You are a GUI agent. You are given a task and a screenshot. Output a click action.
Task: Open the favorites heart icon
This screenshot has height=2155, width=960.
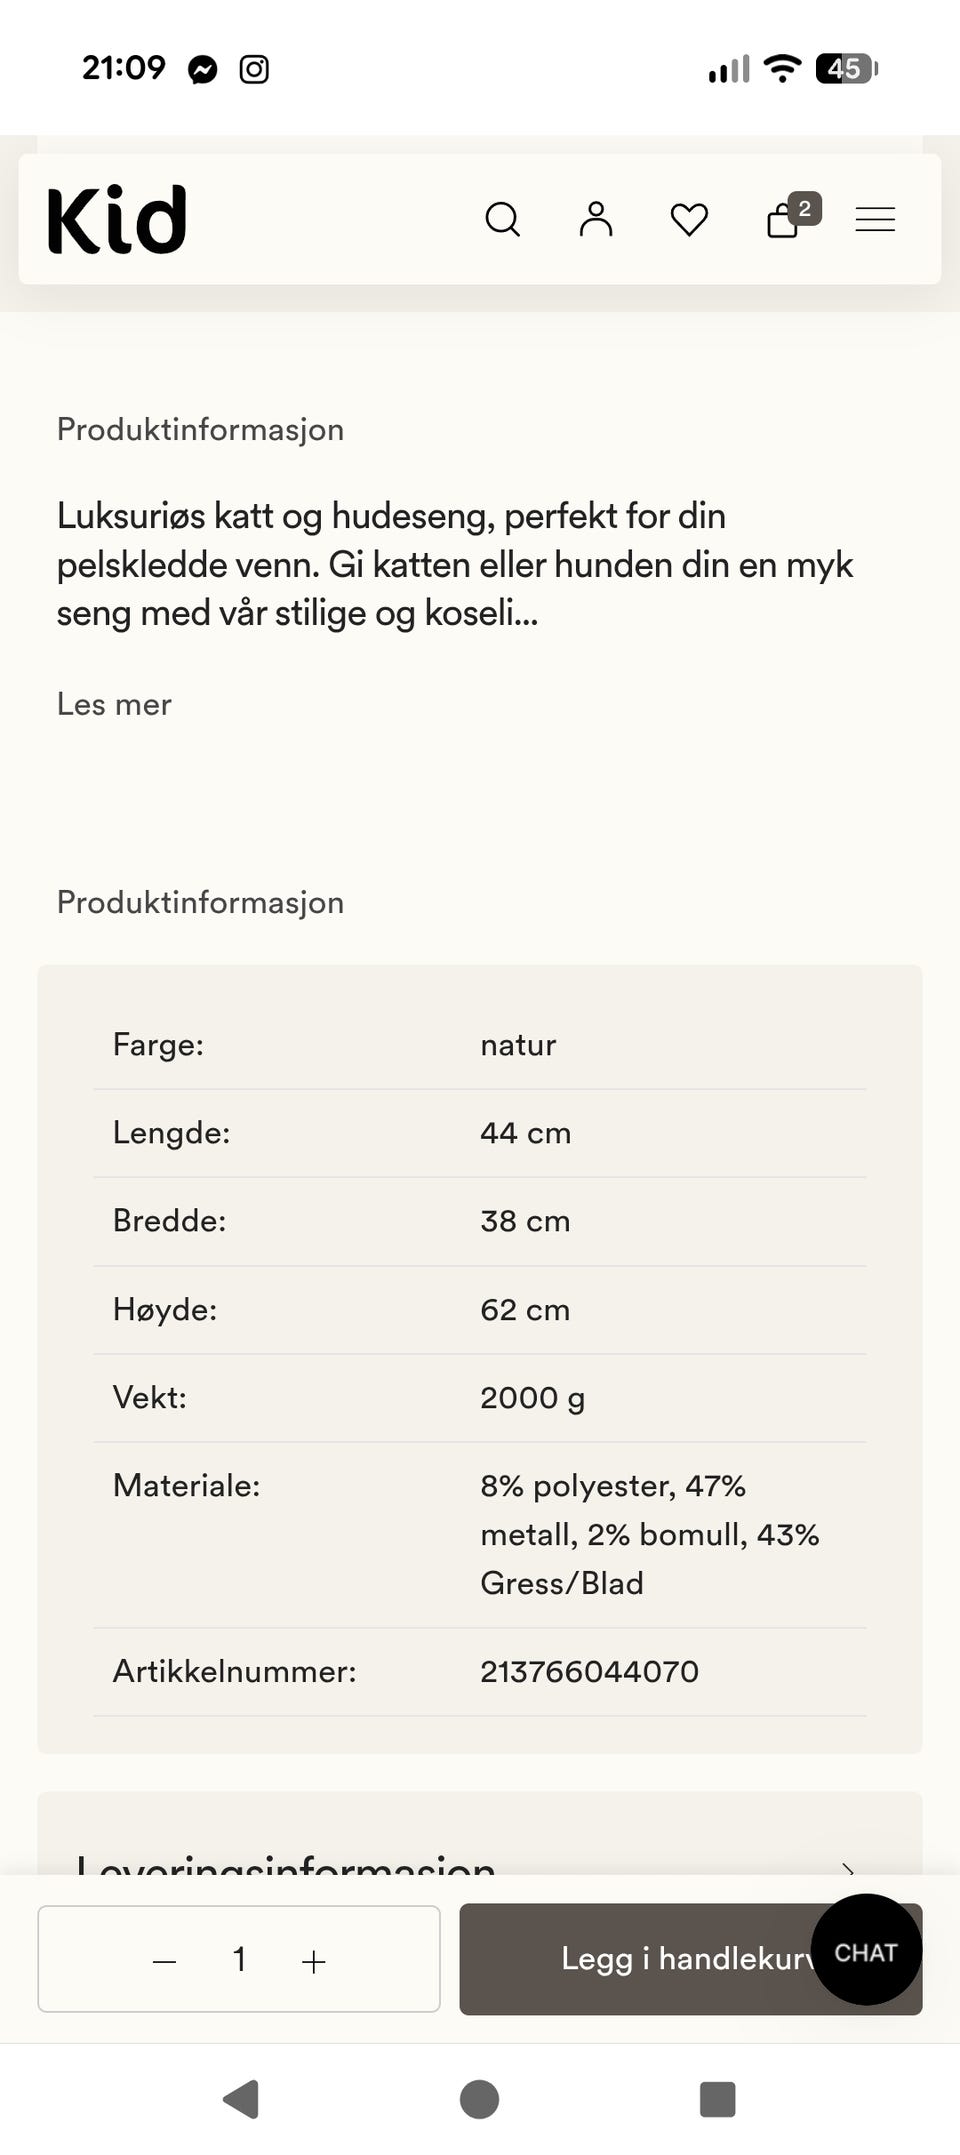click(x=689, y=219)
